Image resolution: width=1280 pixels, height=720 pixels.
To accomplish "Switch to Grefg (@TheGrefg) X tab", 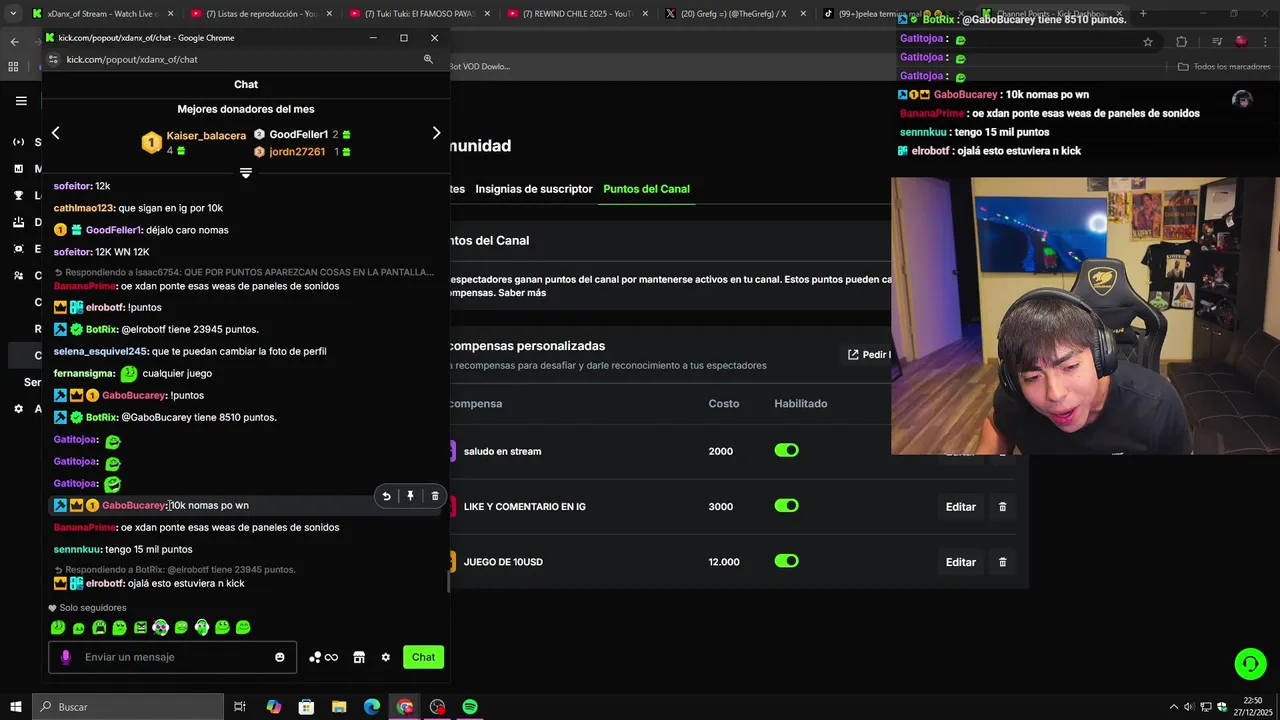I will click(735, 14).
